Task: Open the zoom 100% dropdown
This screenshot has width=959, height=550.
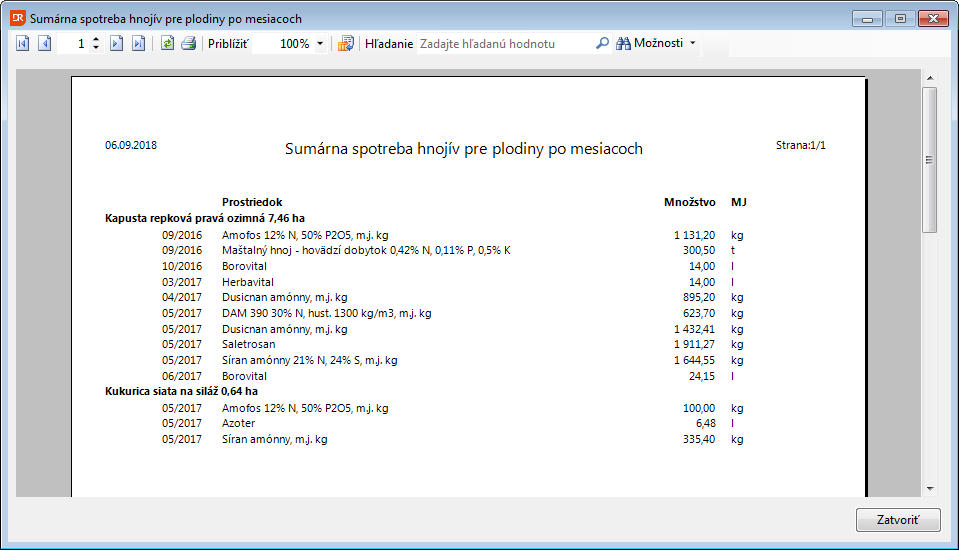Action: pos(320,44)
